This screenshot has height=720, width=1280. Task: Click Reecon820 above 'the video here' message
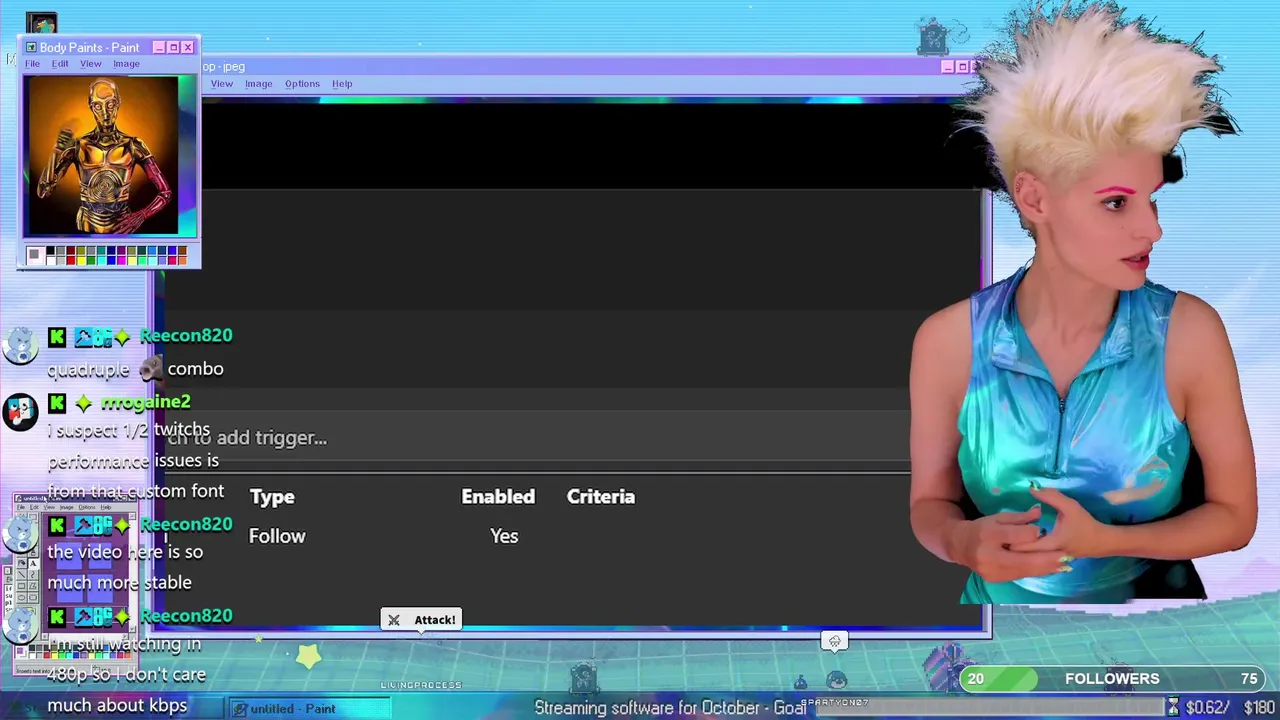[186, 524]
